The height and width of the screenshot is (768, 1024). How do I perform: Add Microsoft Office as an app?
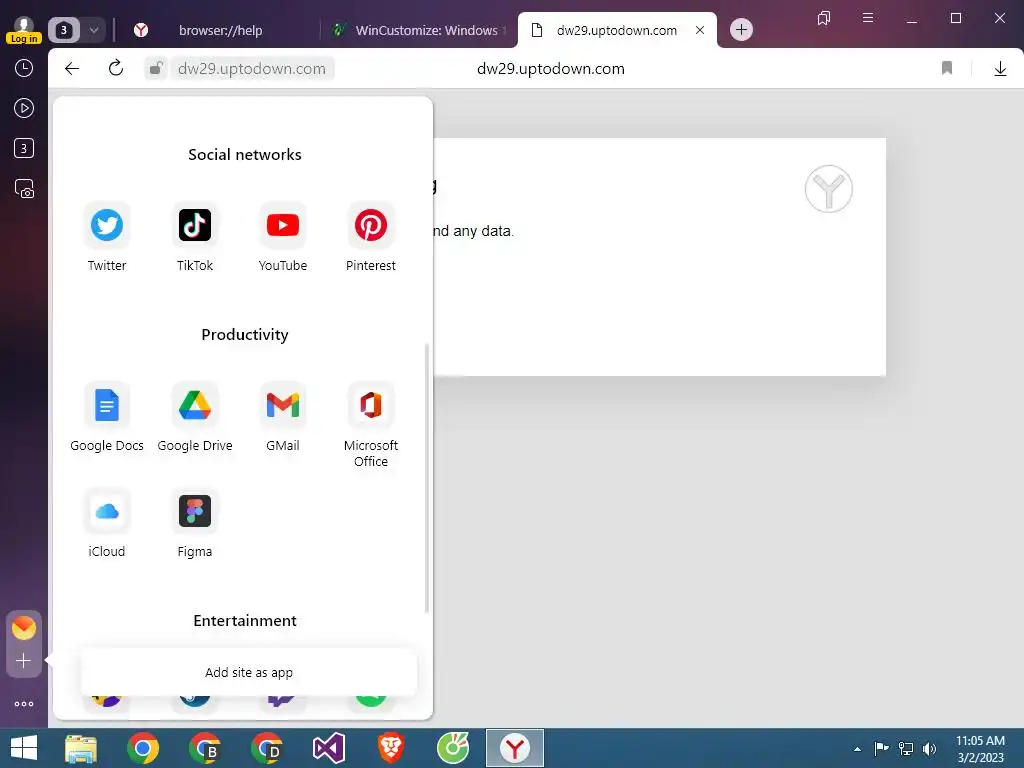pyautogui.click(x=370, y=405)
